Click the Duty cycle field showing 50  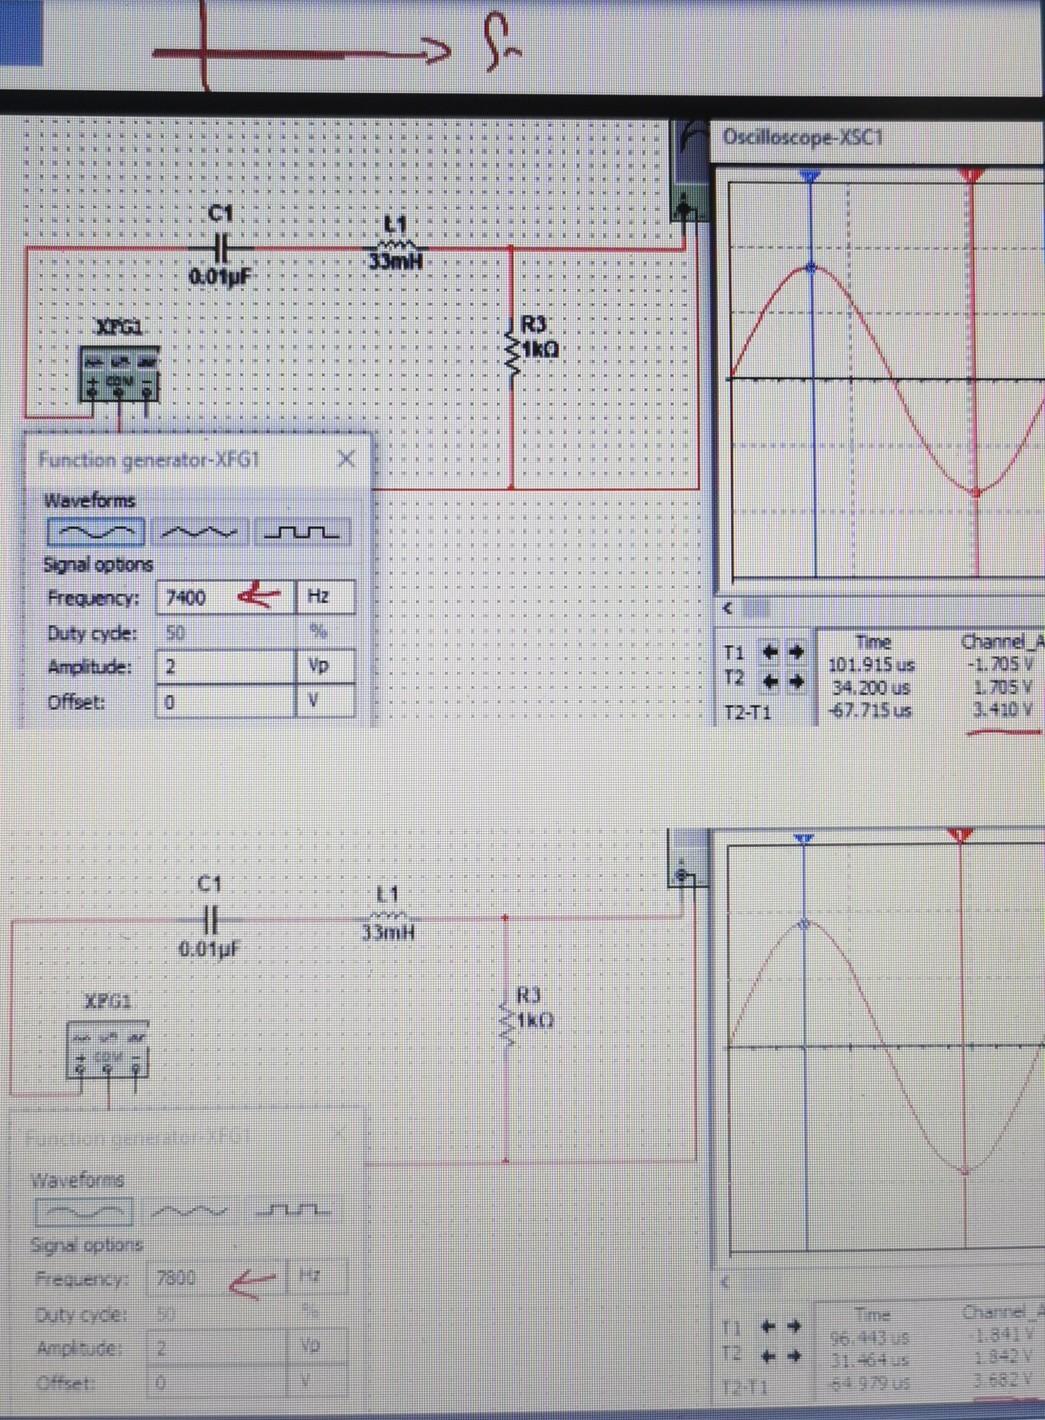(225, 632)
